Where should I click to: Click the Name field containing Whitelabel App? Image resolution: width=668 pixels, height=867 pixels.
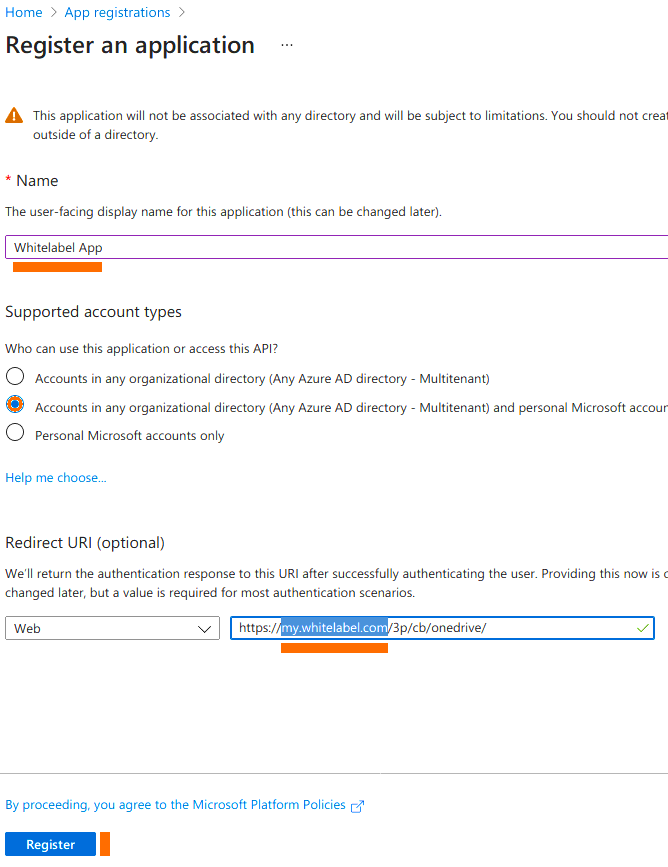tap(330, 248)
